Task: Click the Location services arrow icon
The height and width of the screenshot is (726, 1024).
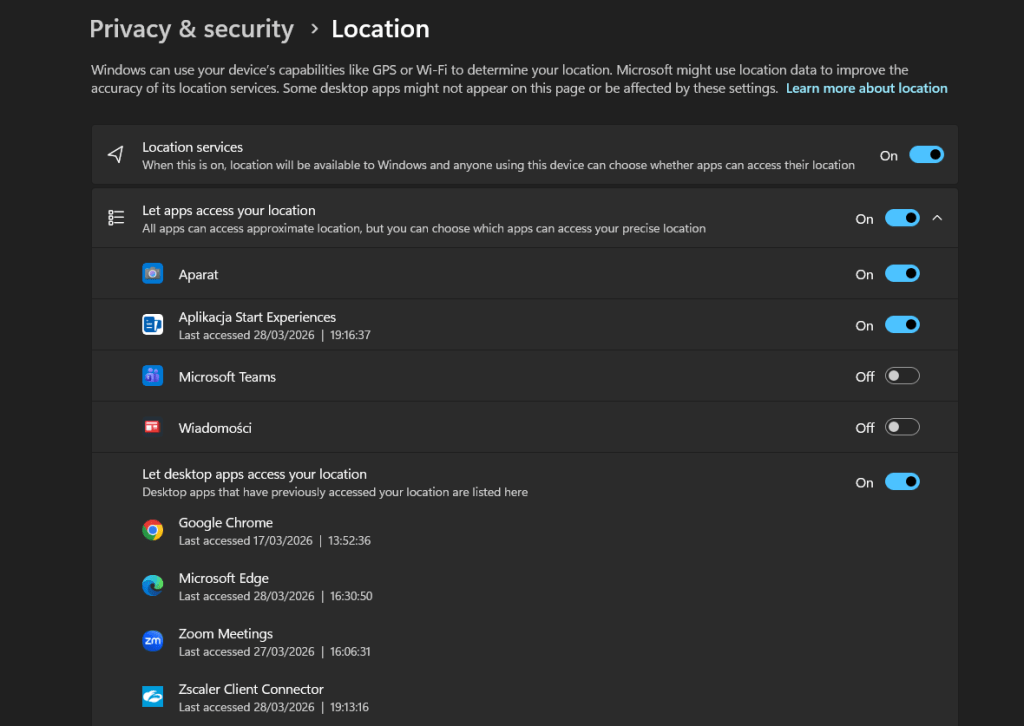Action: tap(116, 155)
